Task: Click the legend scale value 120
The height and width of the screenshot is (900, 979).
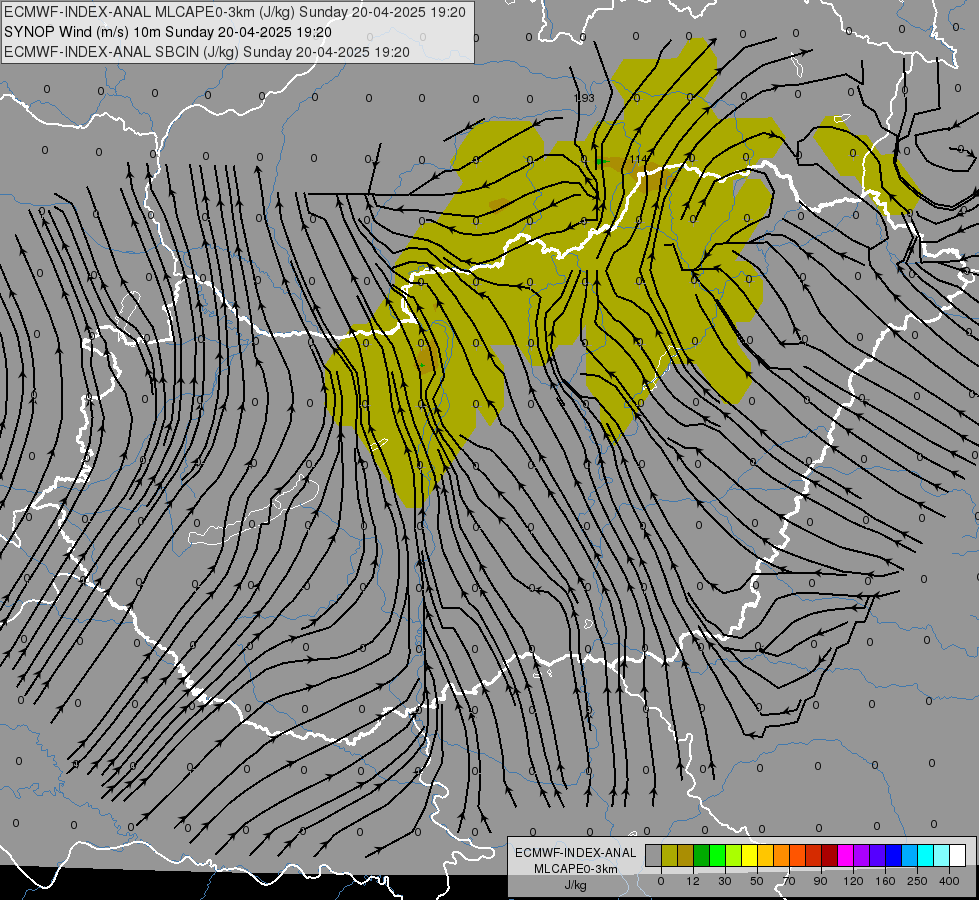Action: click(853, 881)
